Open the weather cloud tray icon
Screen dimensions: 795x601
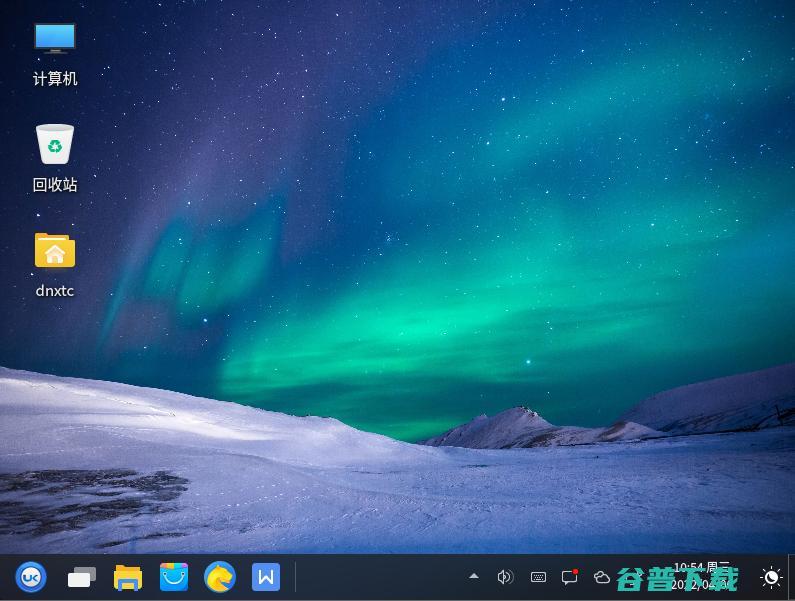[x=602, y=577]
